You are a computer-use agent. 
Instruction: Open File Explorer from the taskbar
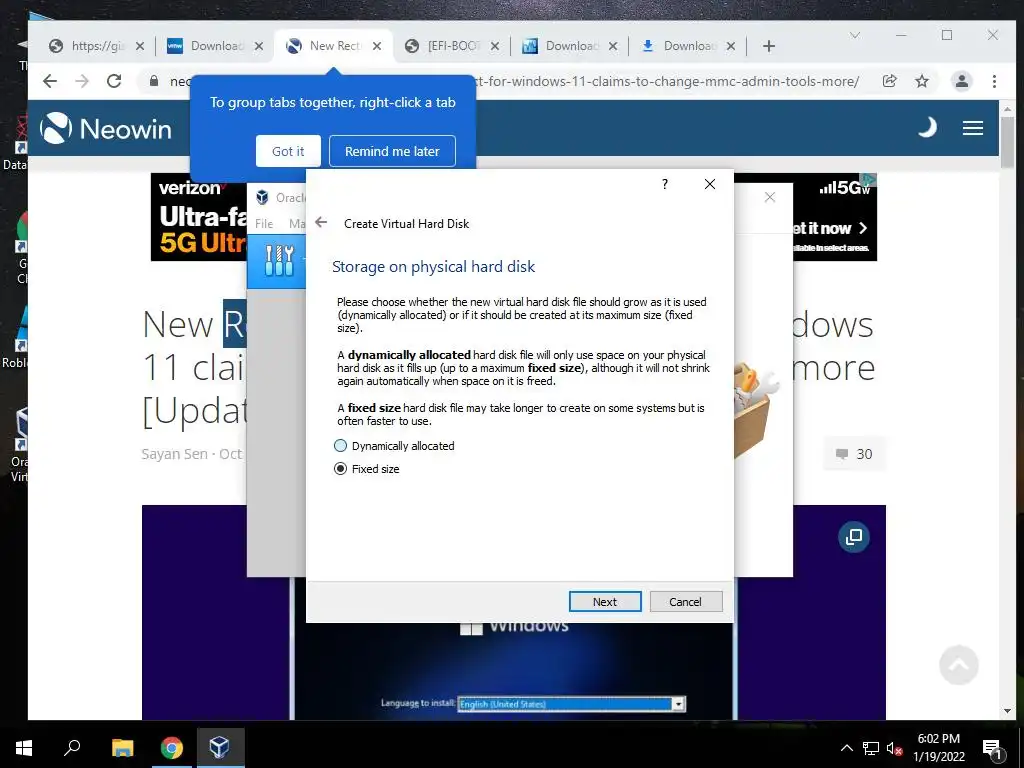coord(122,748)
